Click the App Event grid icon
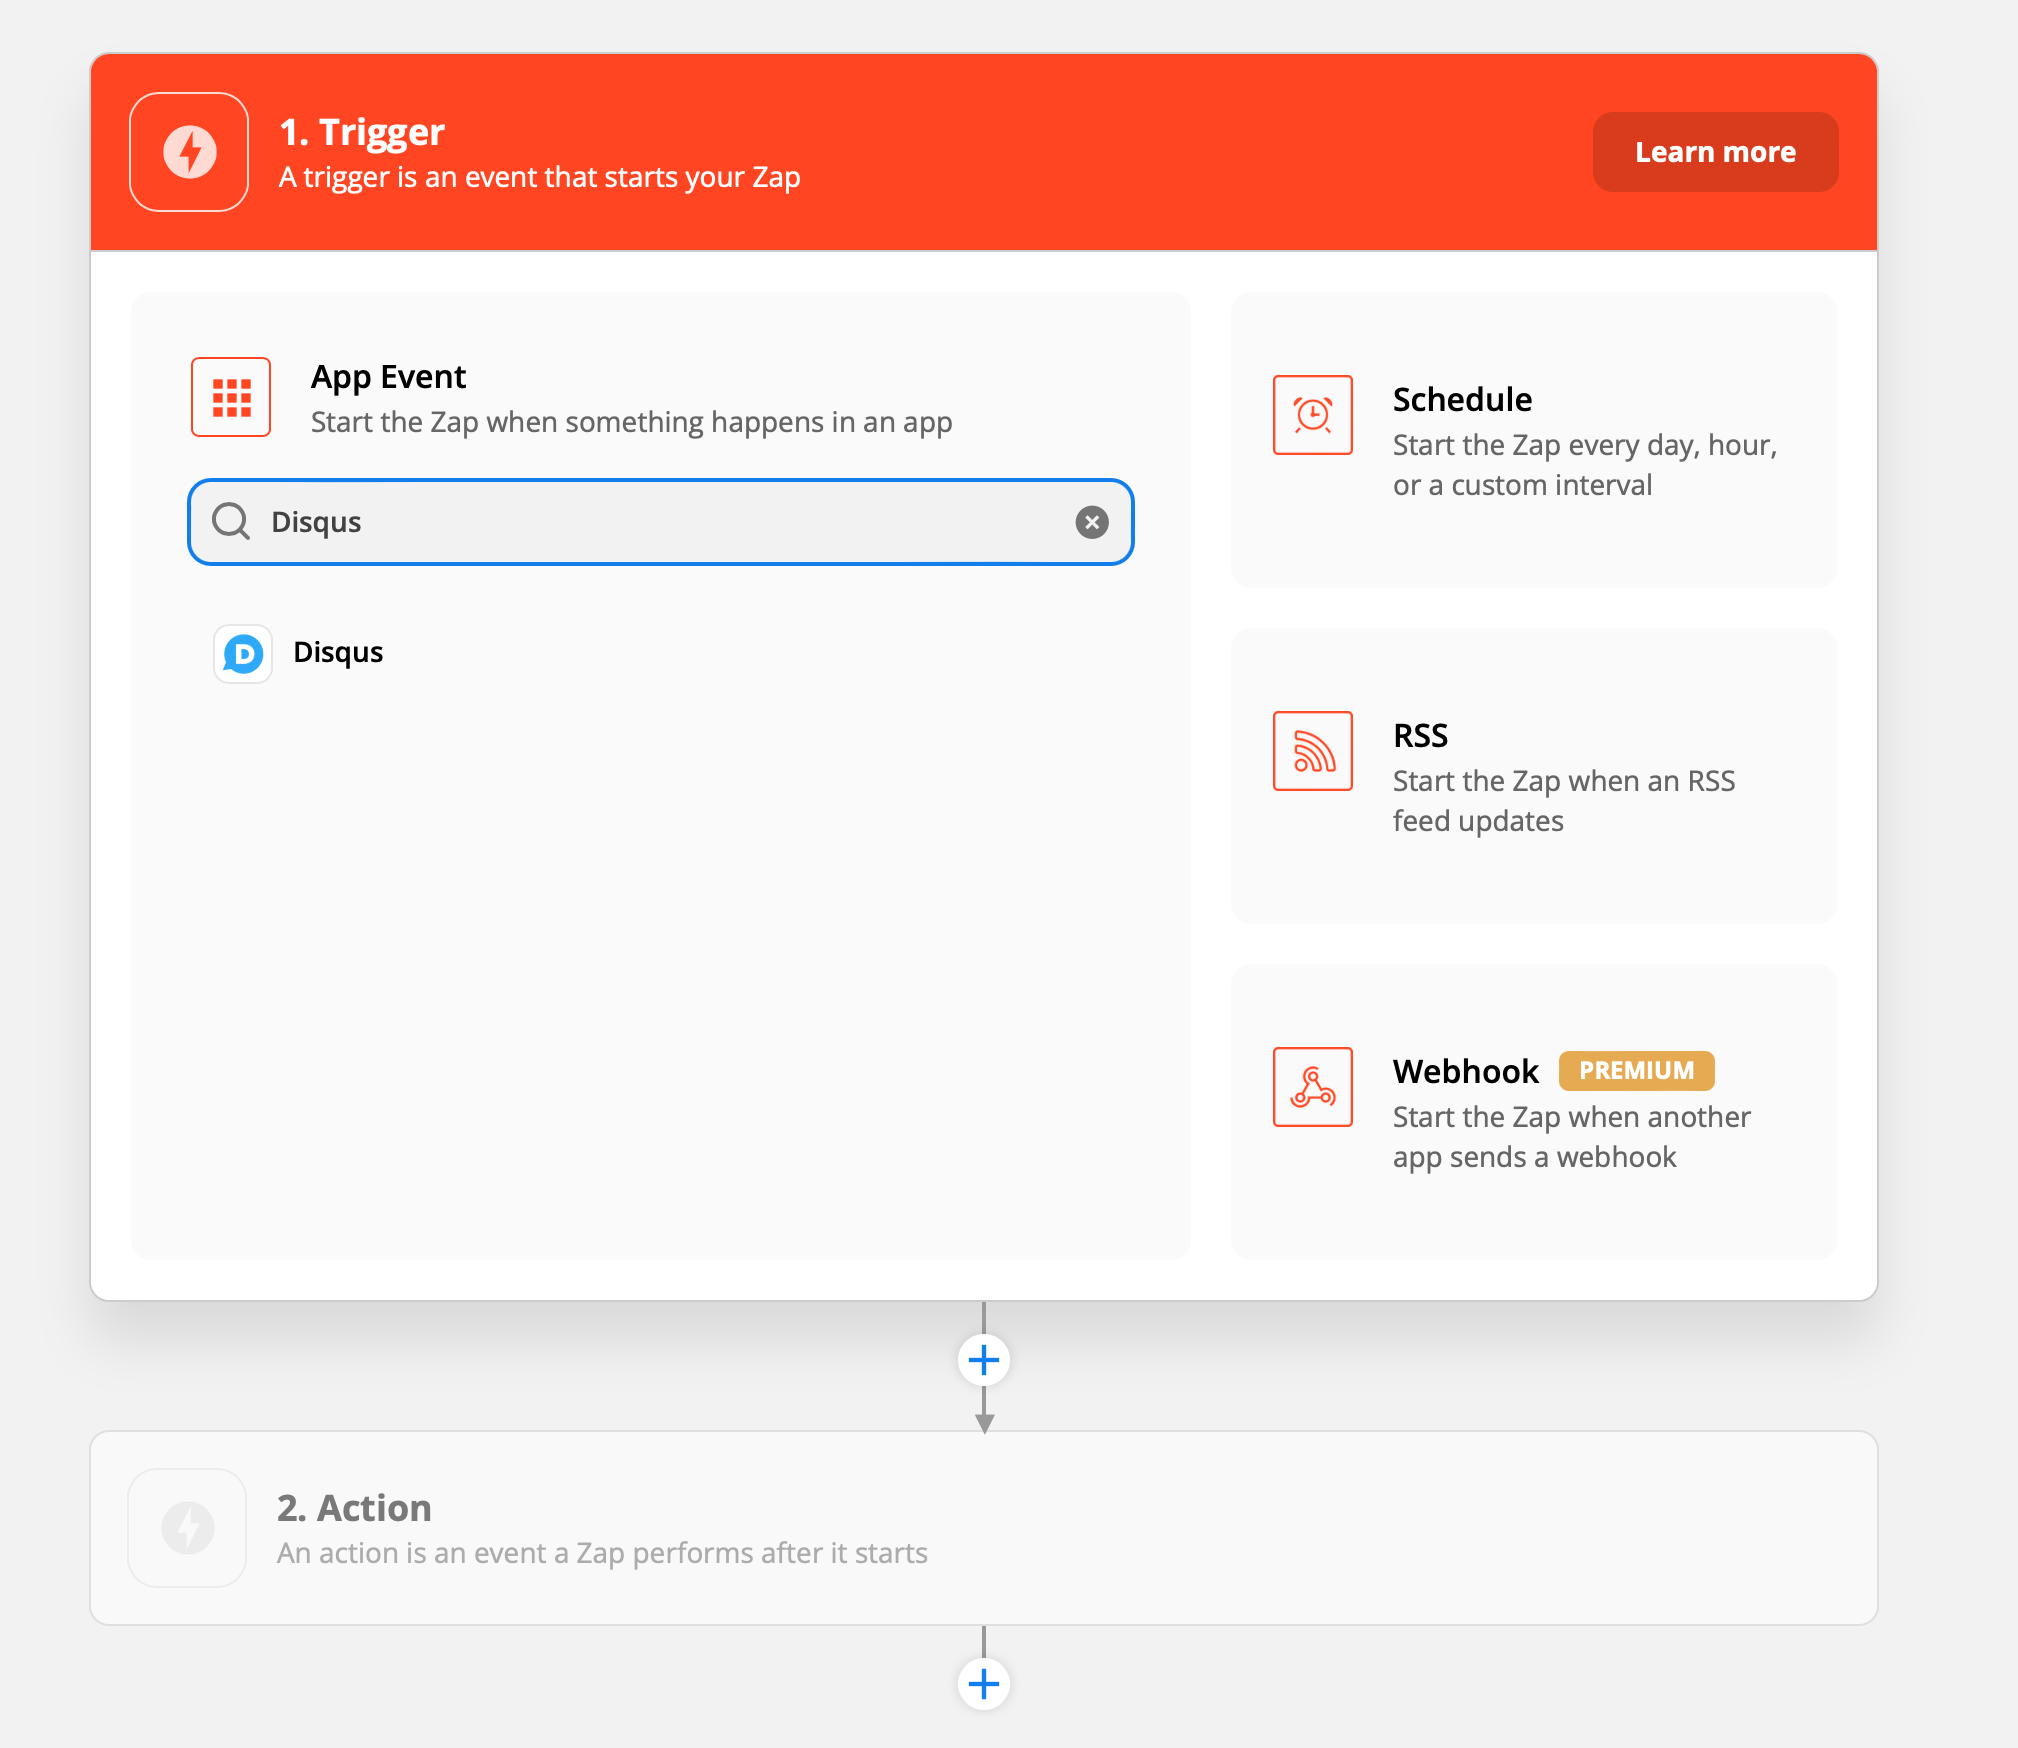This screenshot has width=2018, height=1748. point(231,397)
